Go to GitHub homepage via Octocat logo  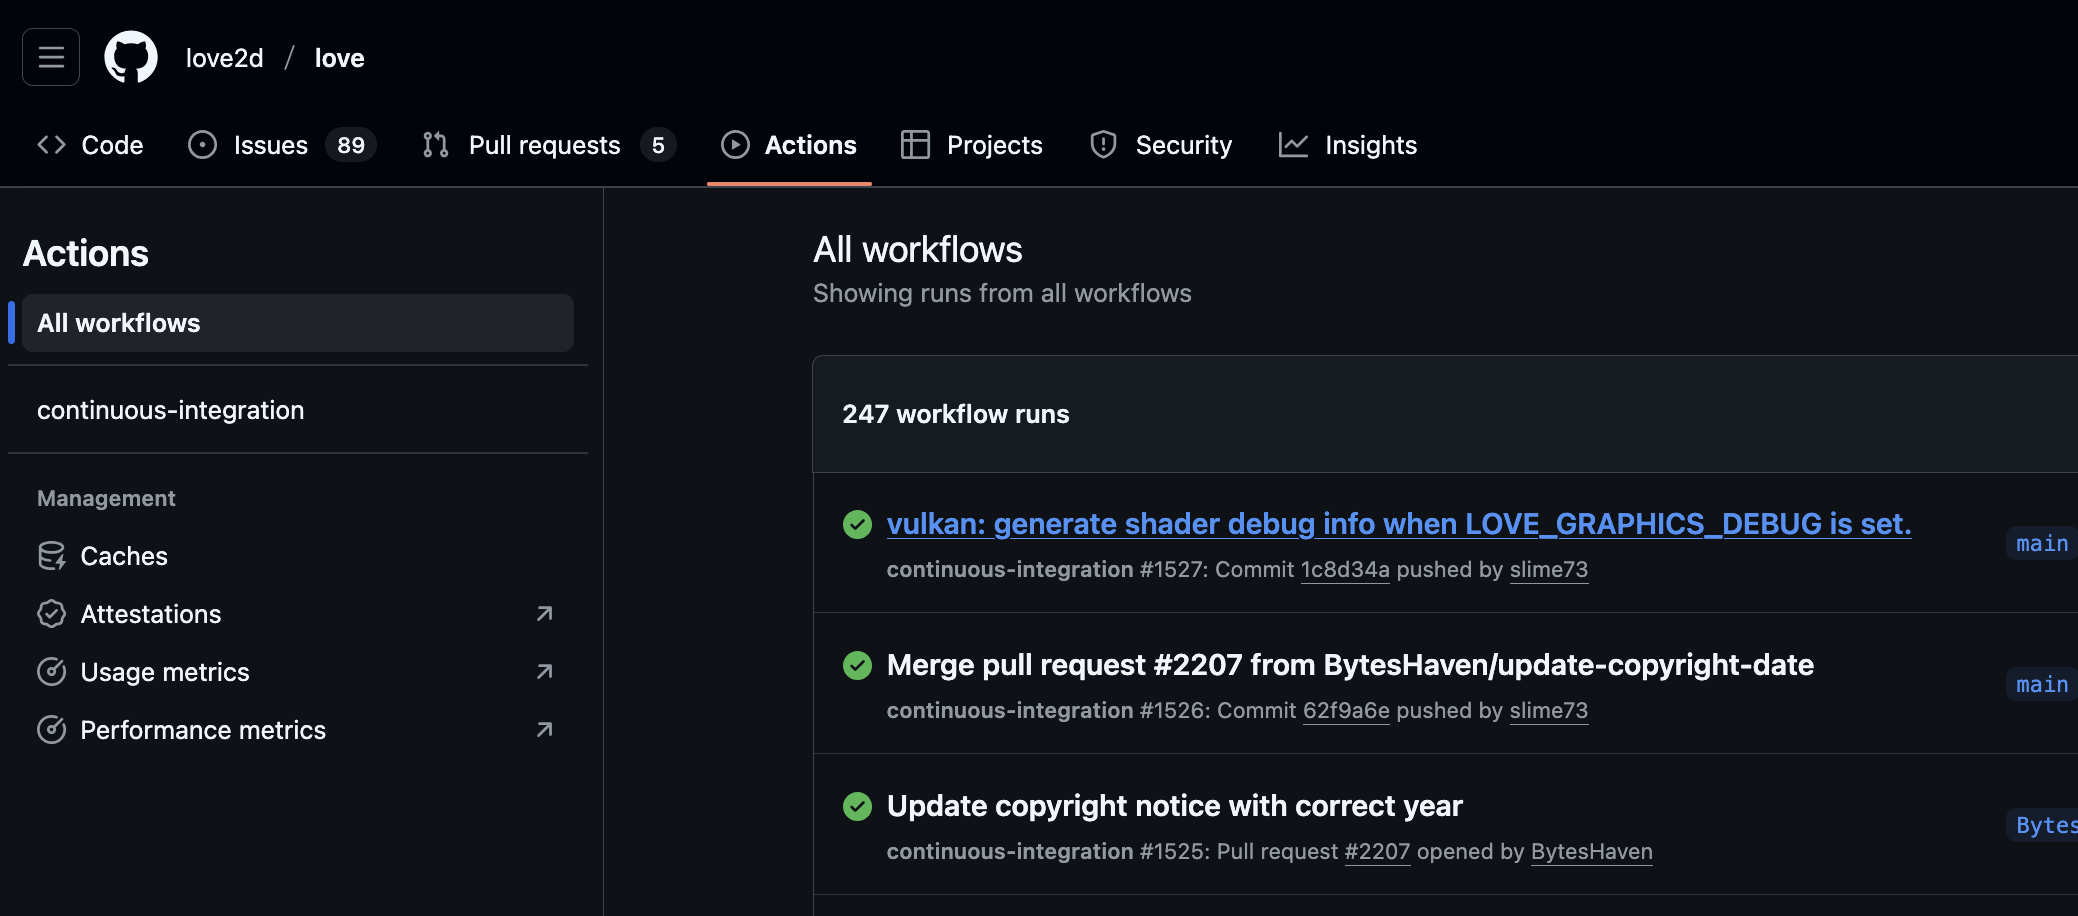131,58
